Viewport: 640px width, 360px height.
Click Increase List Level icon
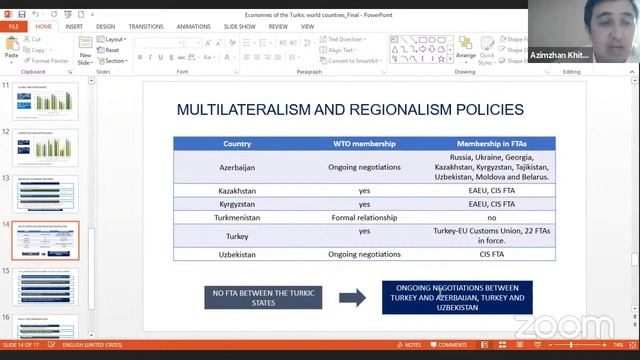(293, 43)
